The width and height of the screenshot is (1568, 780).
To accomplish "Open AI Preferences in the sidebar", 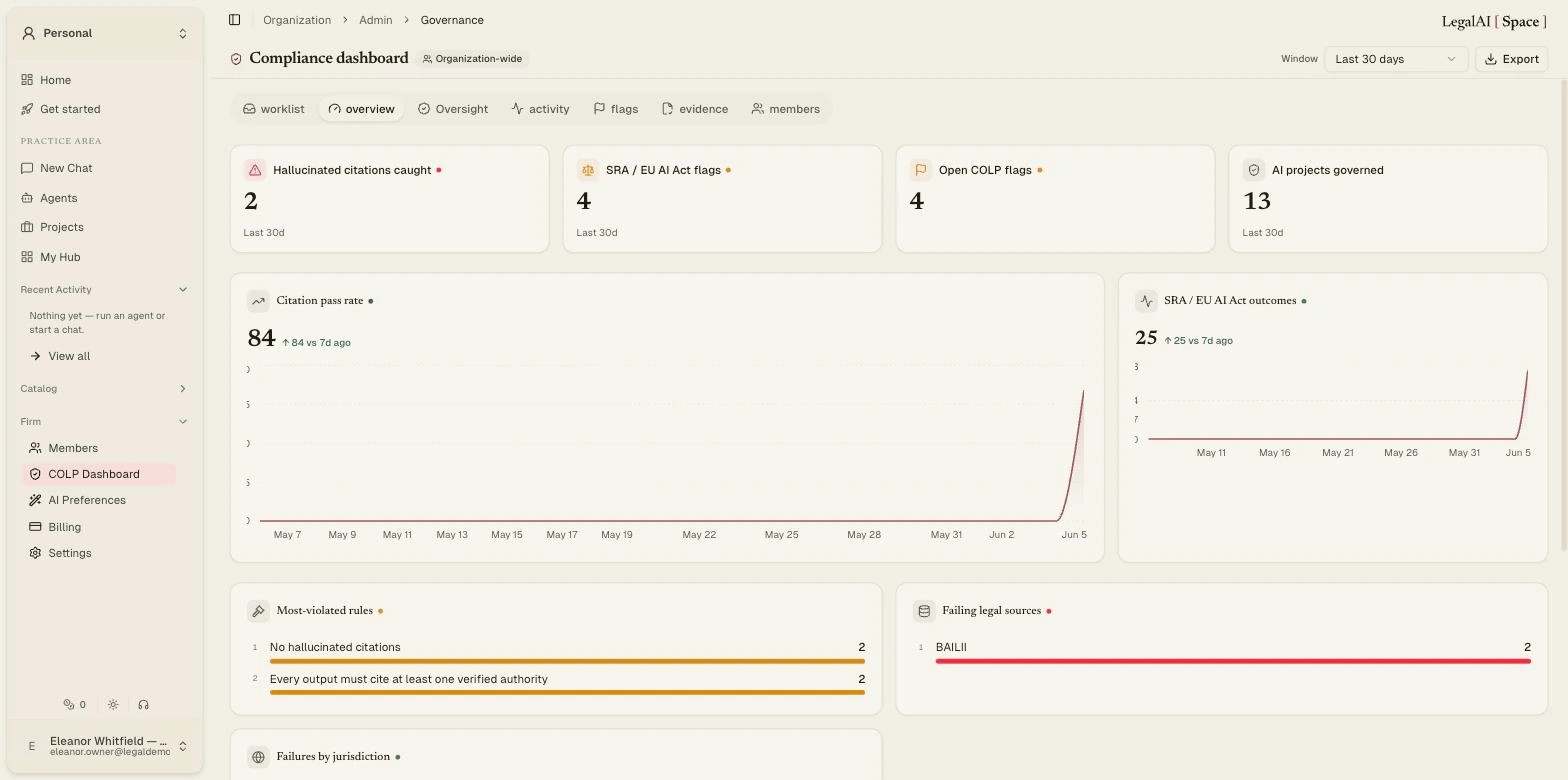I will (100, 500).
